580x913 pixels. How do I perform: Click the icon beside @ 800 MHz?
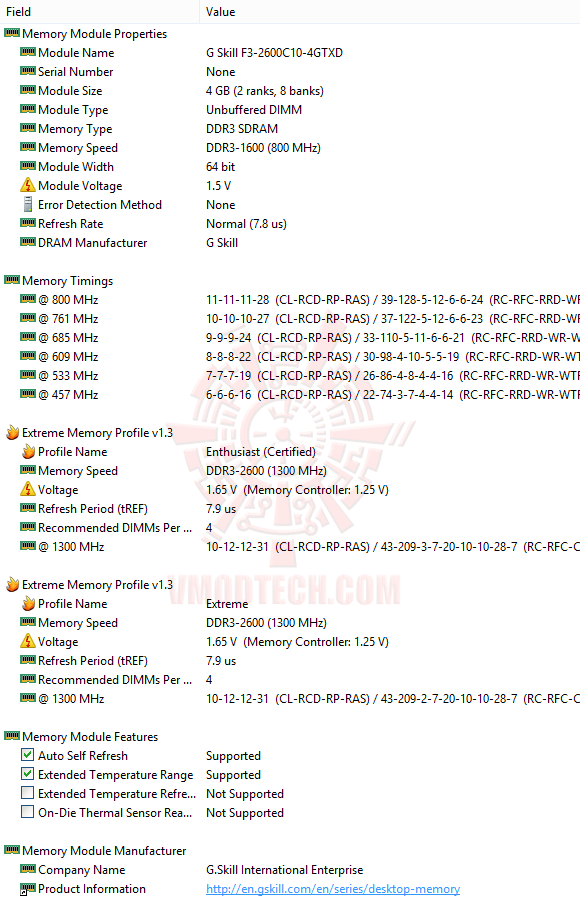click(28, 299)
